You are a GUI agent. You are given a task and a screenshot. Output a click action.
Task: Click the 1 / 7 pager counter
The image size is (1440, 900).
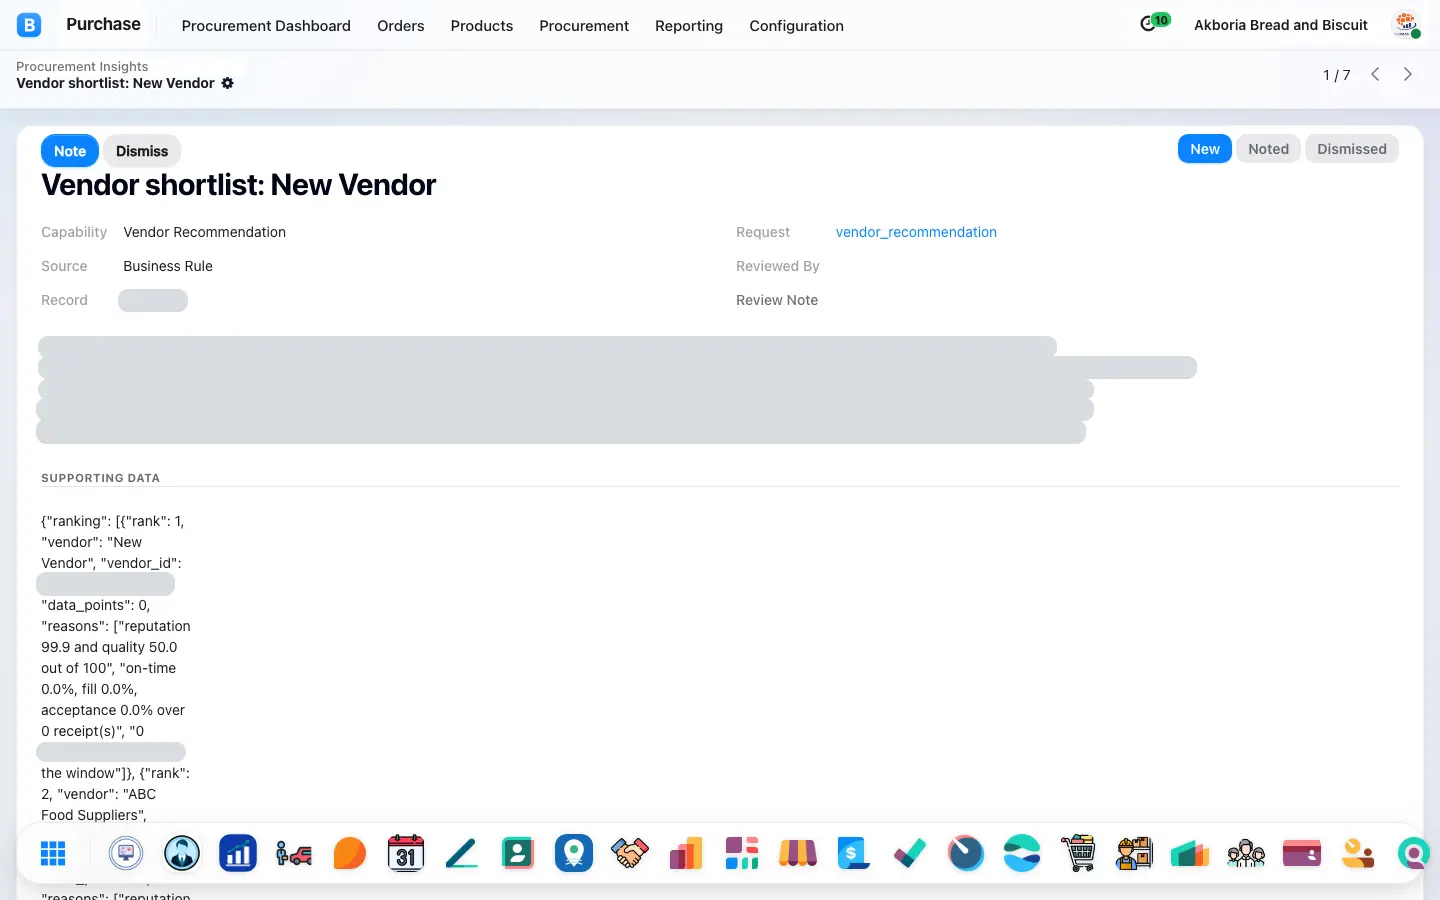[x=1336, y=75]
